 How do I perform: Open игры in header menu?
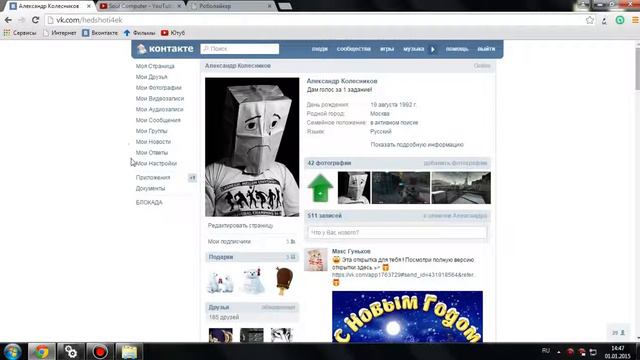click(387, 49)
